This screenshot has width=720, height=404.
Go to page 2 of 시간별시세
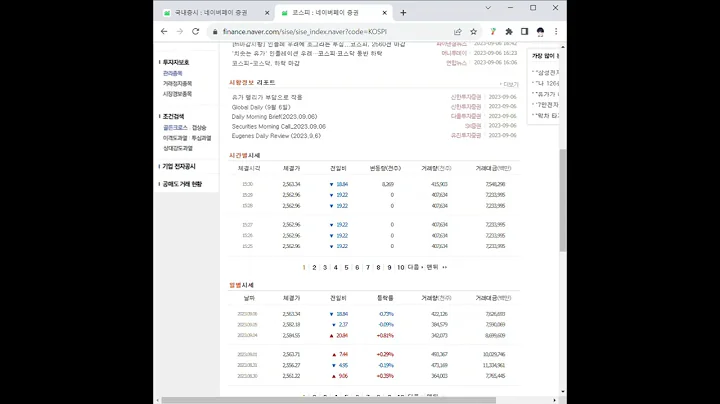coord(314,267)
